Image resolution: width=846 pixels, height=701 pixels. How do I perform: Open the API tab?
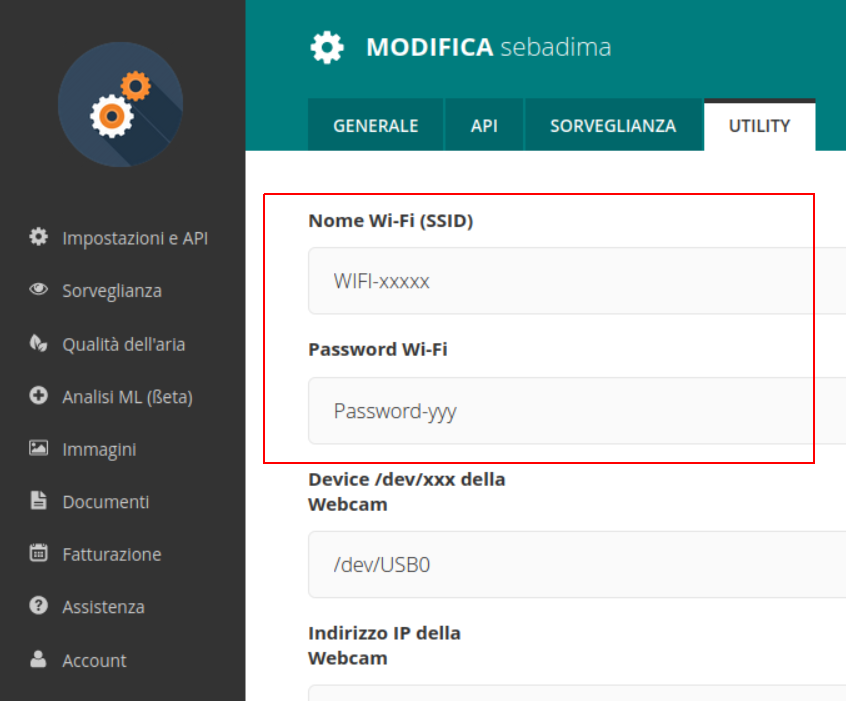(x=484, y=125)
